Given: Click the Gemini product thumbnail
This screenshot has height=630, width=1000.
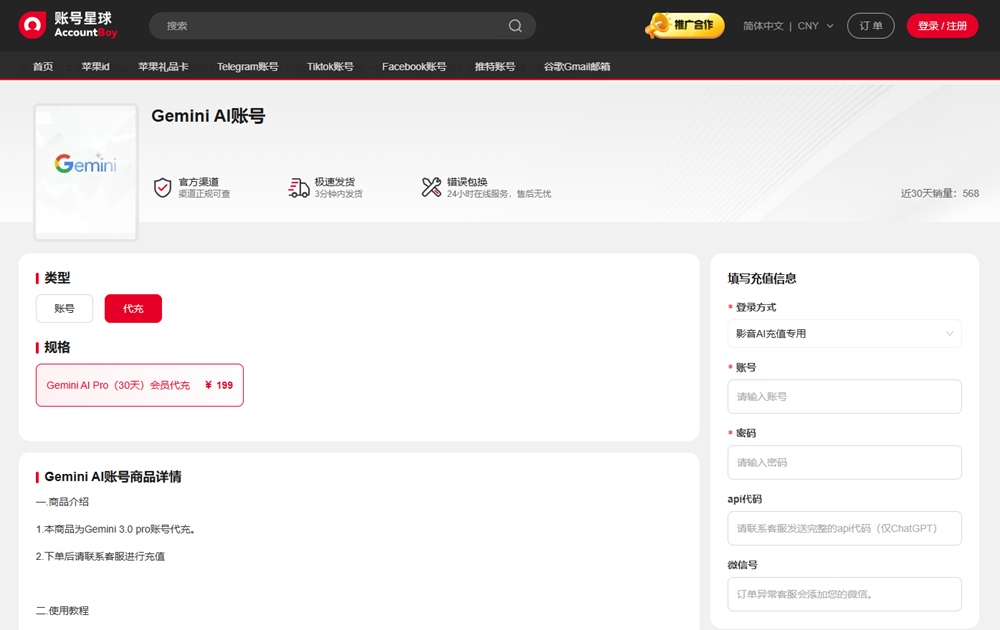Looking at the screenshot, I should click(x=86, y=172).
